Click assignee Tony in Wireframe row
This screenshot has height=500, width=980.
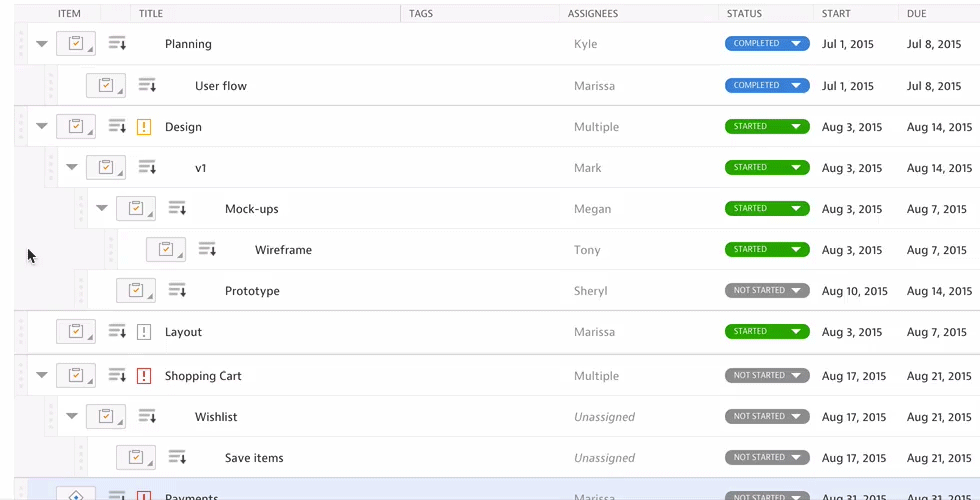[587, 250]
